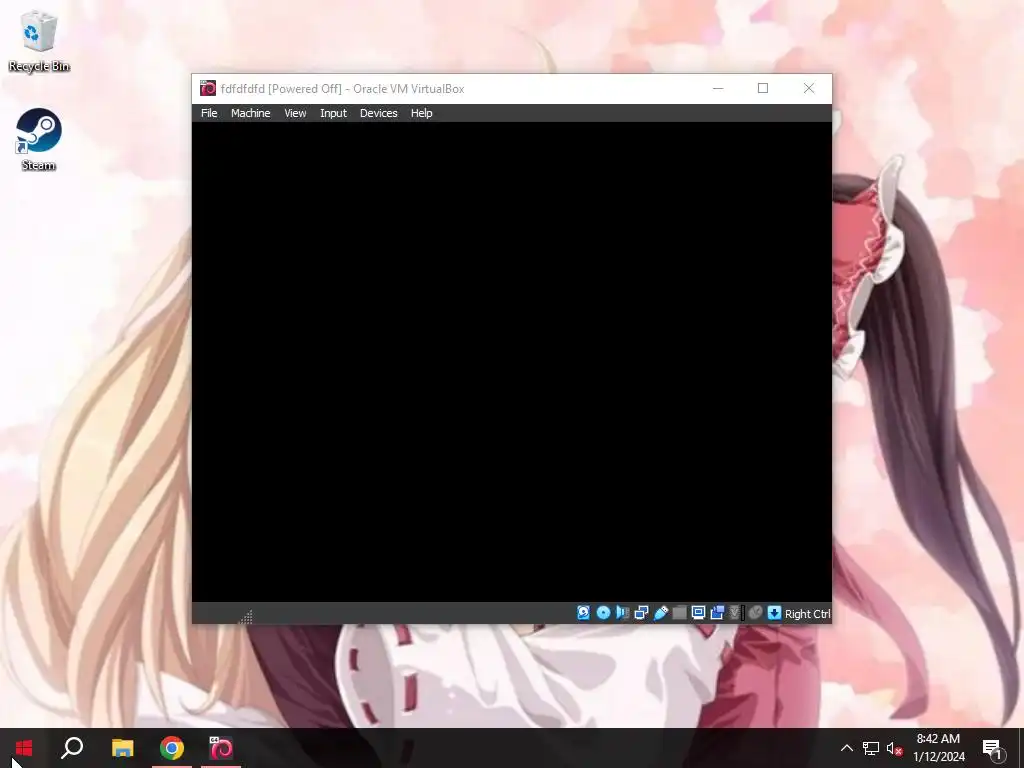The height and width of the screenshot is (768, 1024).
Task: Close the VirtualBox VM window
Action: point(808,88)
